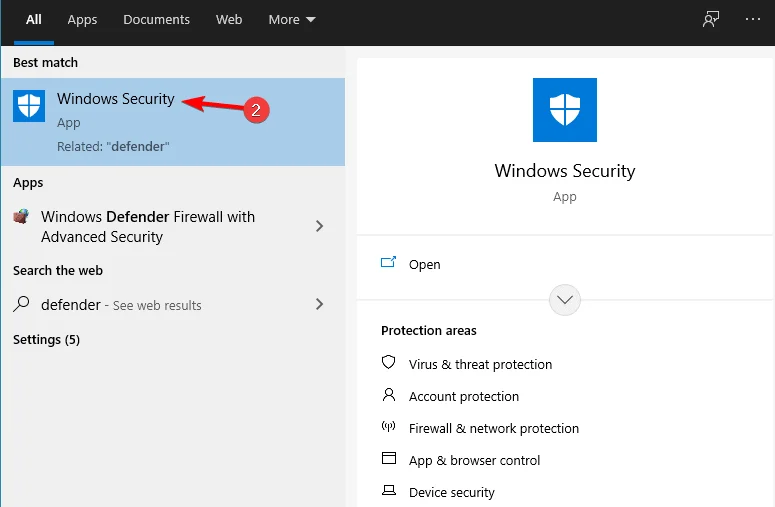Select the All search tab
The image size is (775, 507).
click(x=34, y=20)
